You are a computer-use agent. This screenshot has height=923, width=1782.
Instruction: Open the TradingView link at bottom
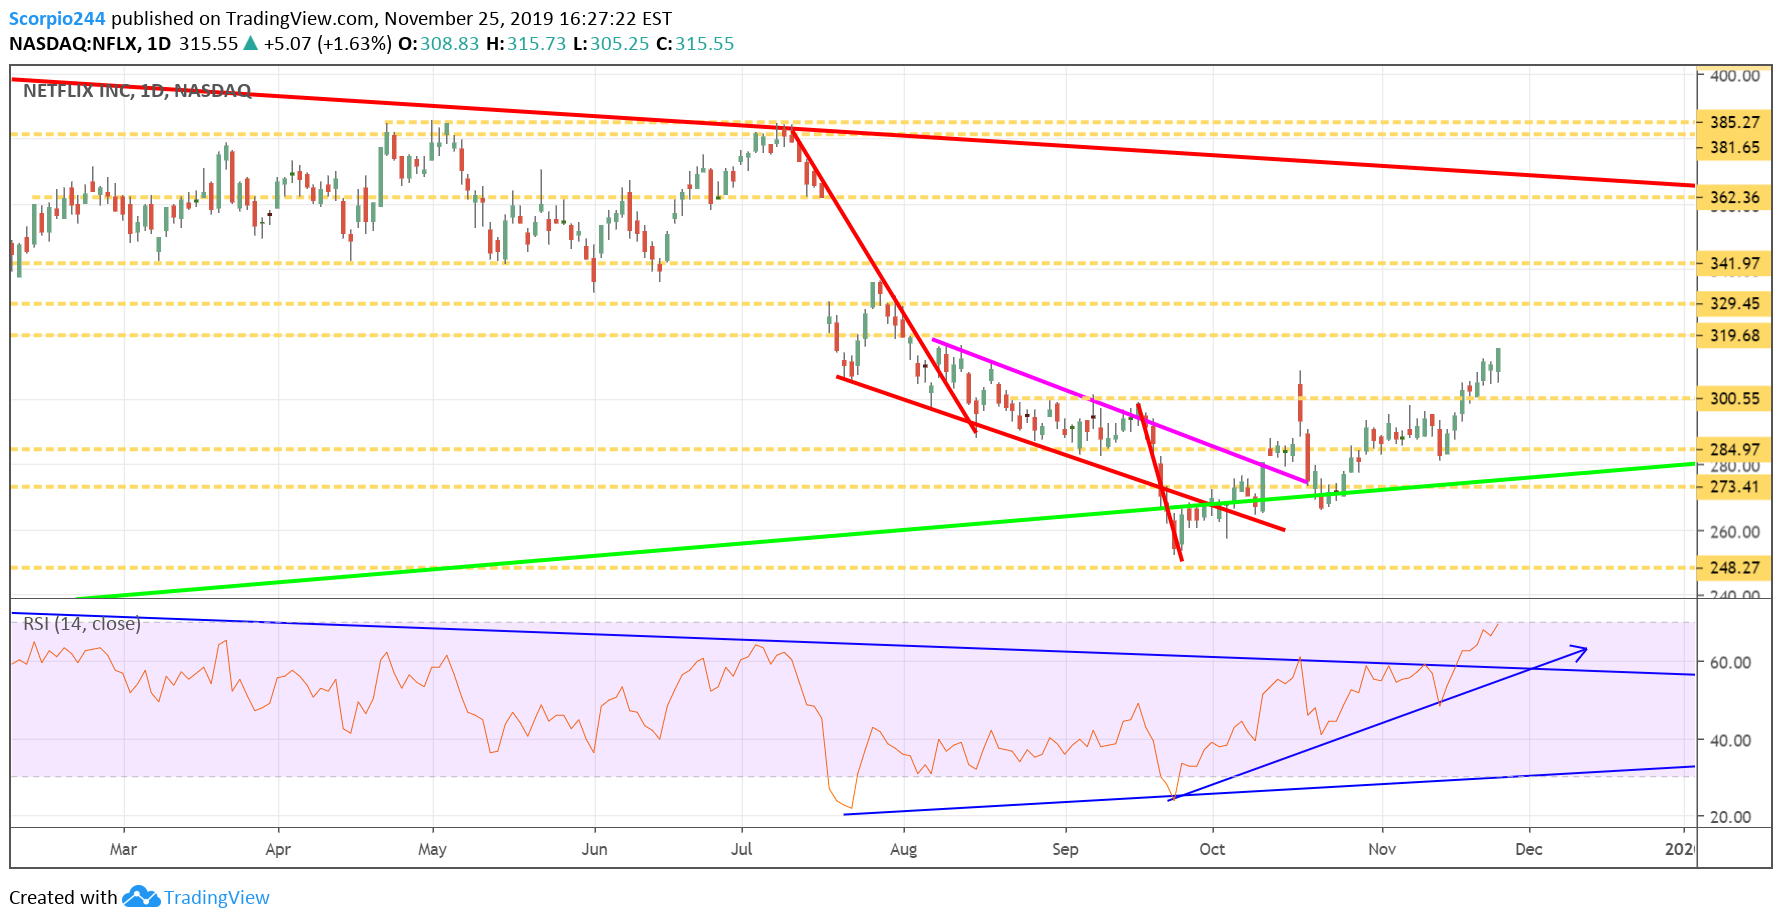click(216, 897)
